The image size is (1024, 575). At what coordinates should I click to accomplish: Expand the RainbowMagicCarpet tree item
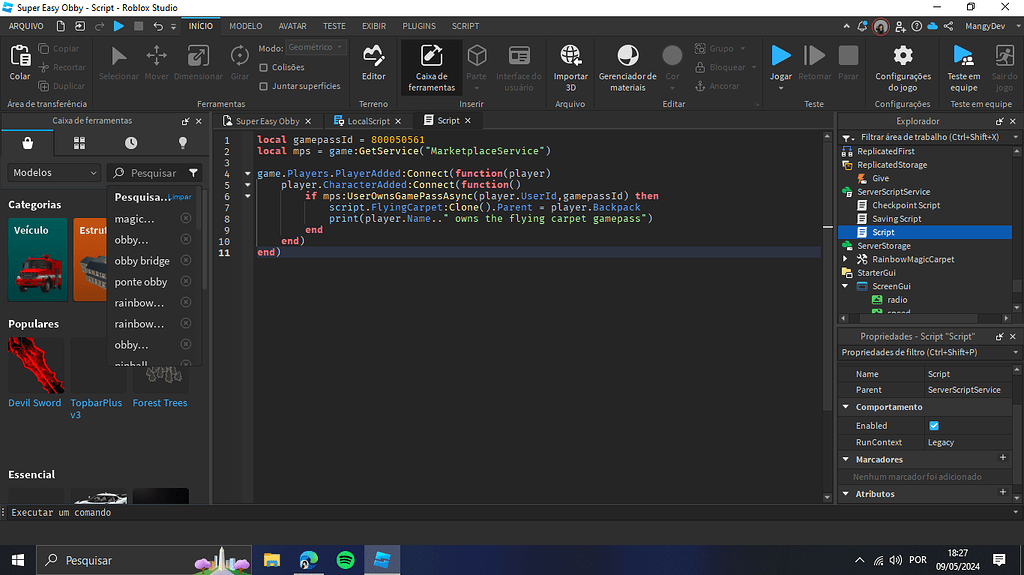point(846,259)
